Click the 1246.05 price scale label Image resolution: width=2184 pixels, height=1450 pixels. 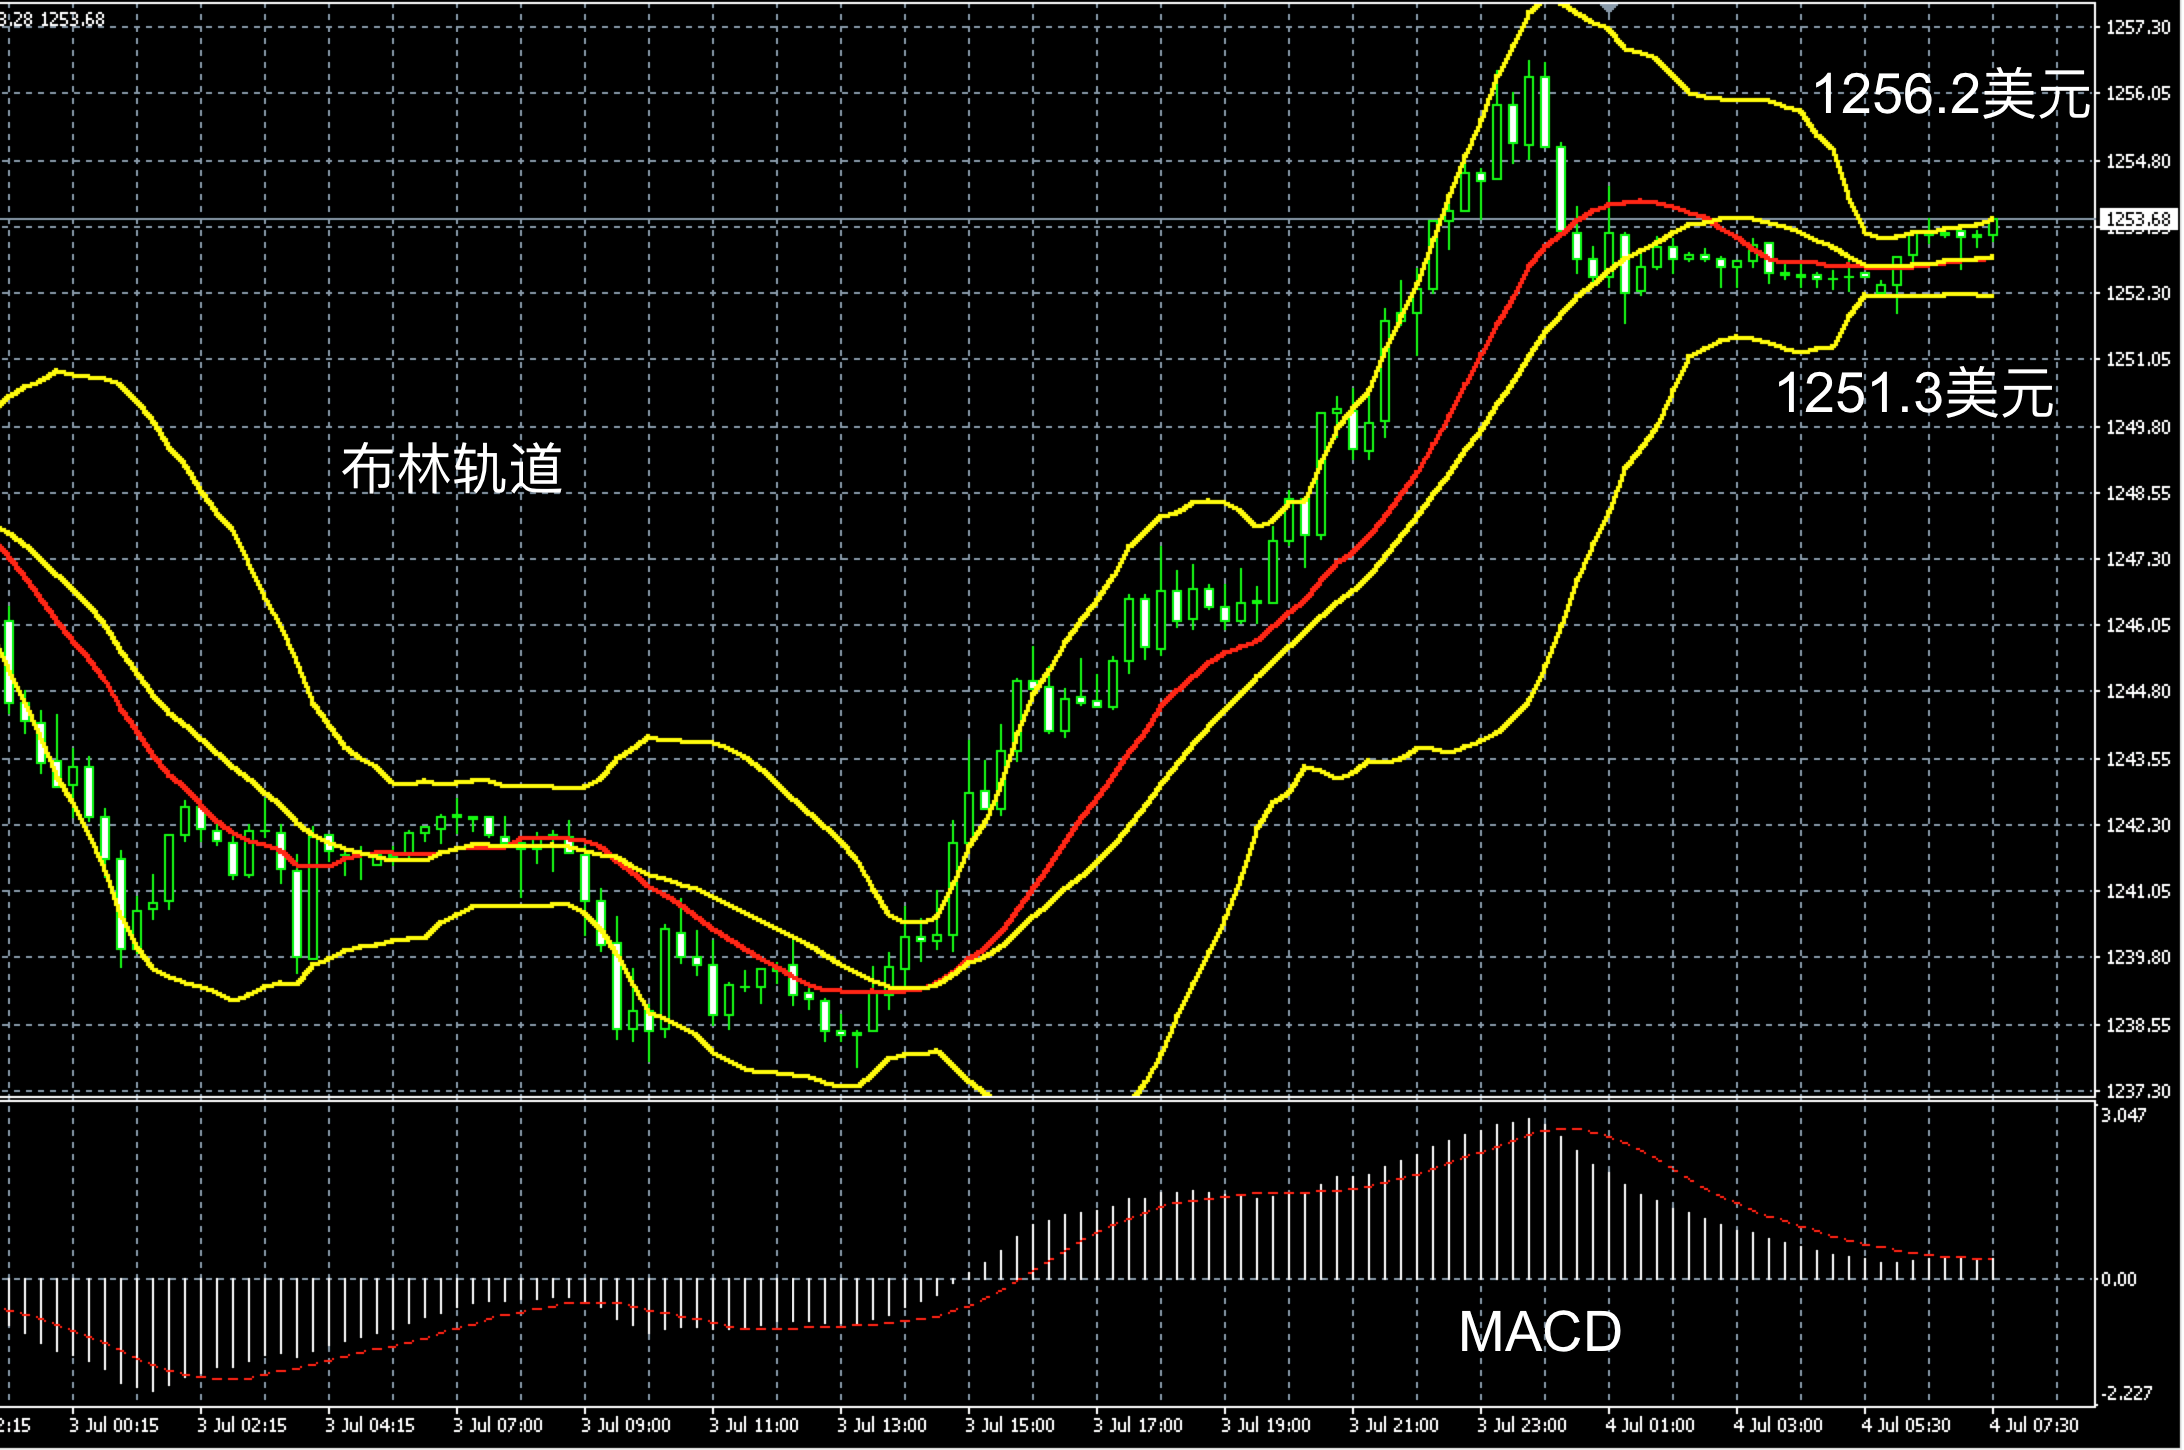(x=2137, y=626)
